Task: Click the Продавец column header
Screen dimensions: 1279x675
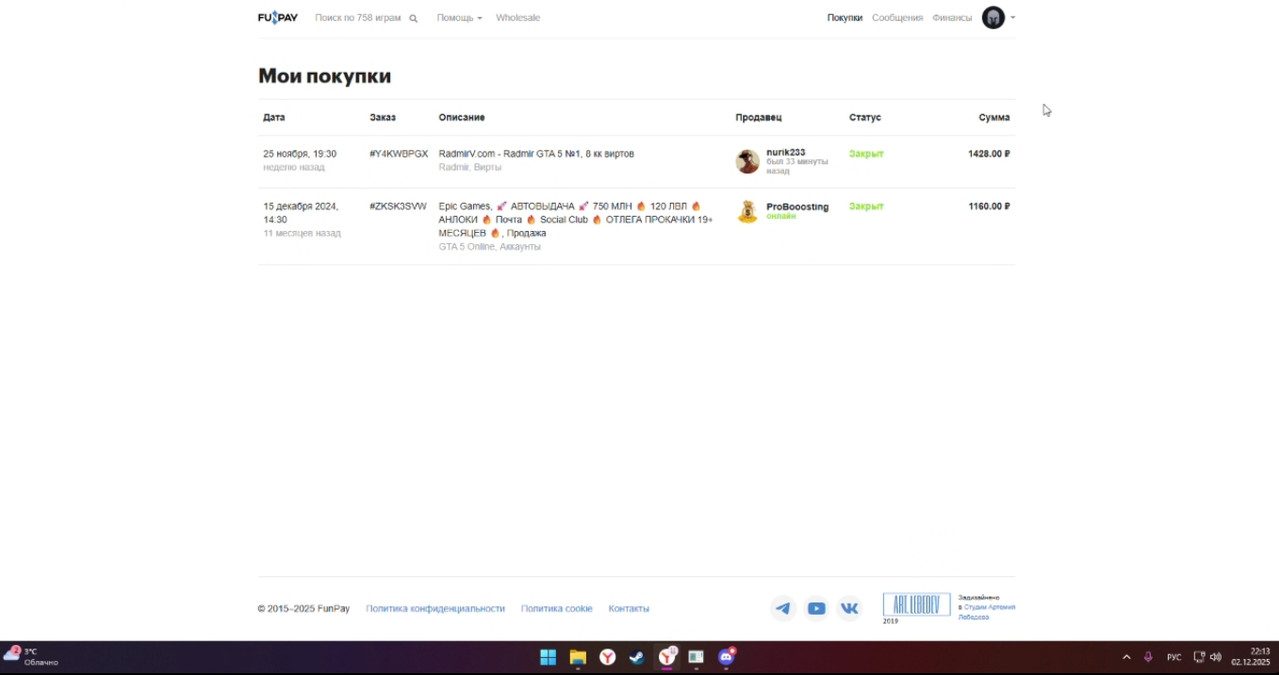Action: (758, 117)
